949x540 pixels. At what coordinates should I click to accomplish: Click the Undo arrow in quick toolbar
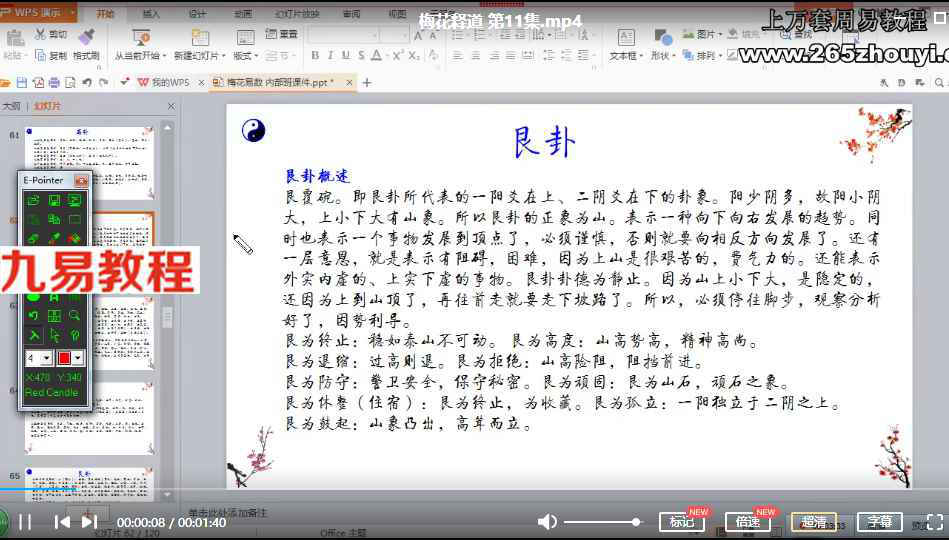87,82
